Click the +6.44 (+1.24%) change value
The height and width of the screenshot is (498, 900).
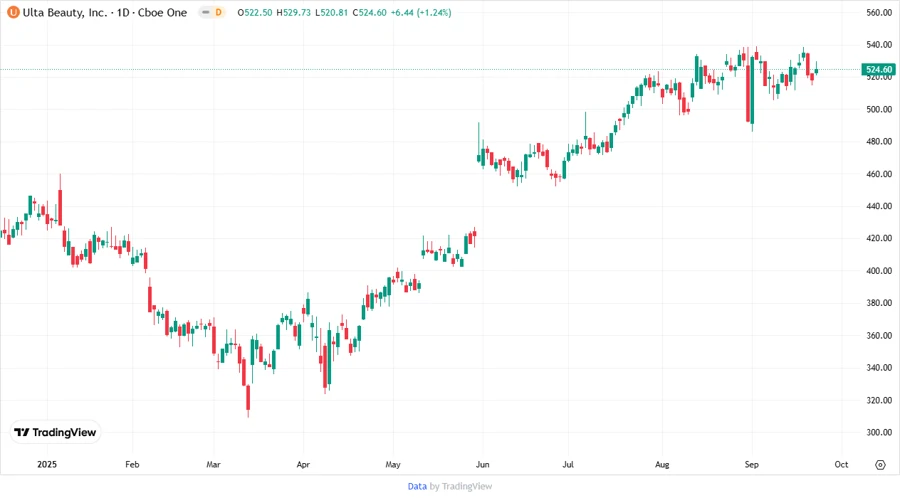click(421, 12)
